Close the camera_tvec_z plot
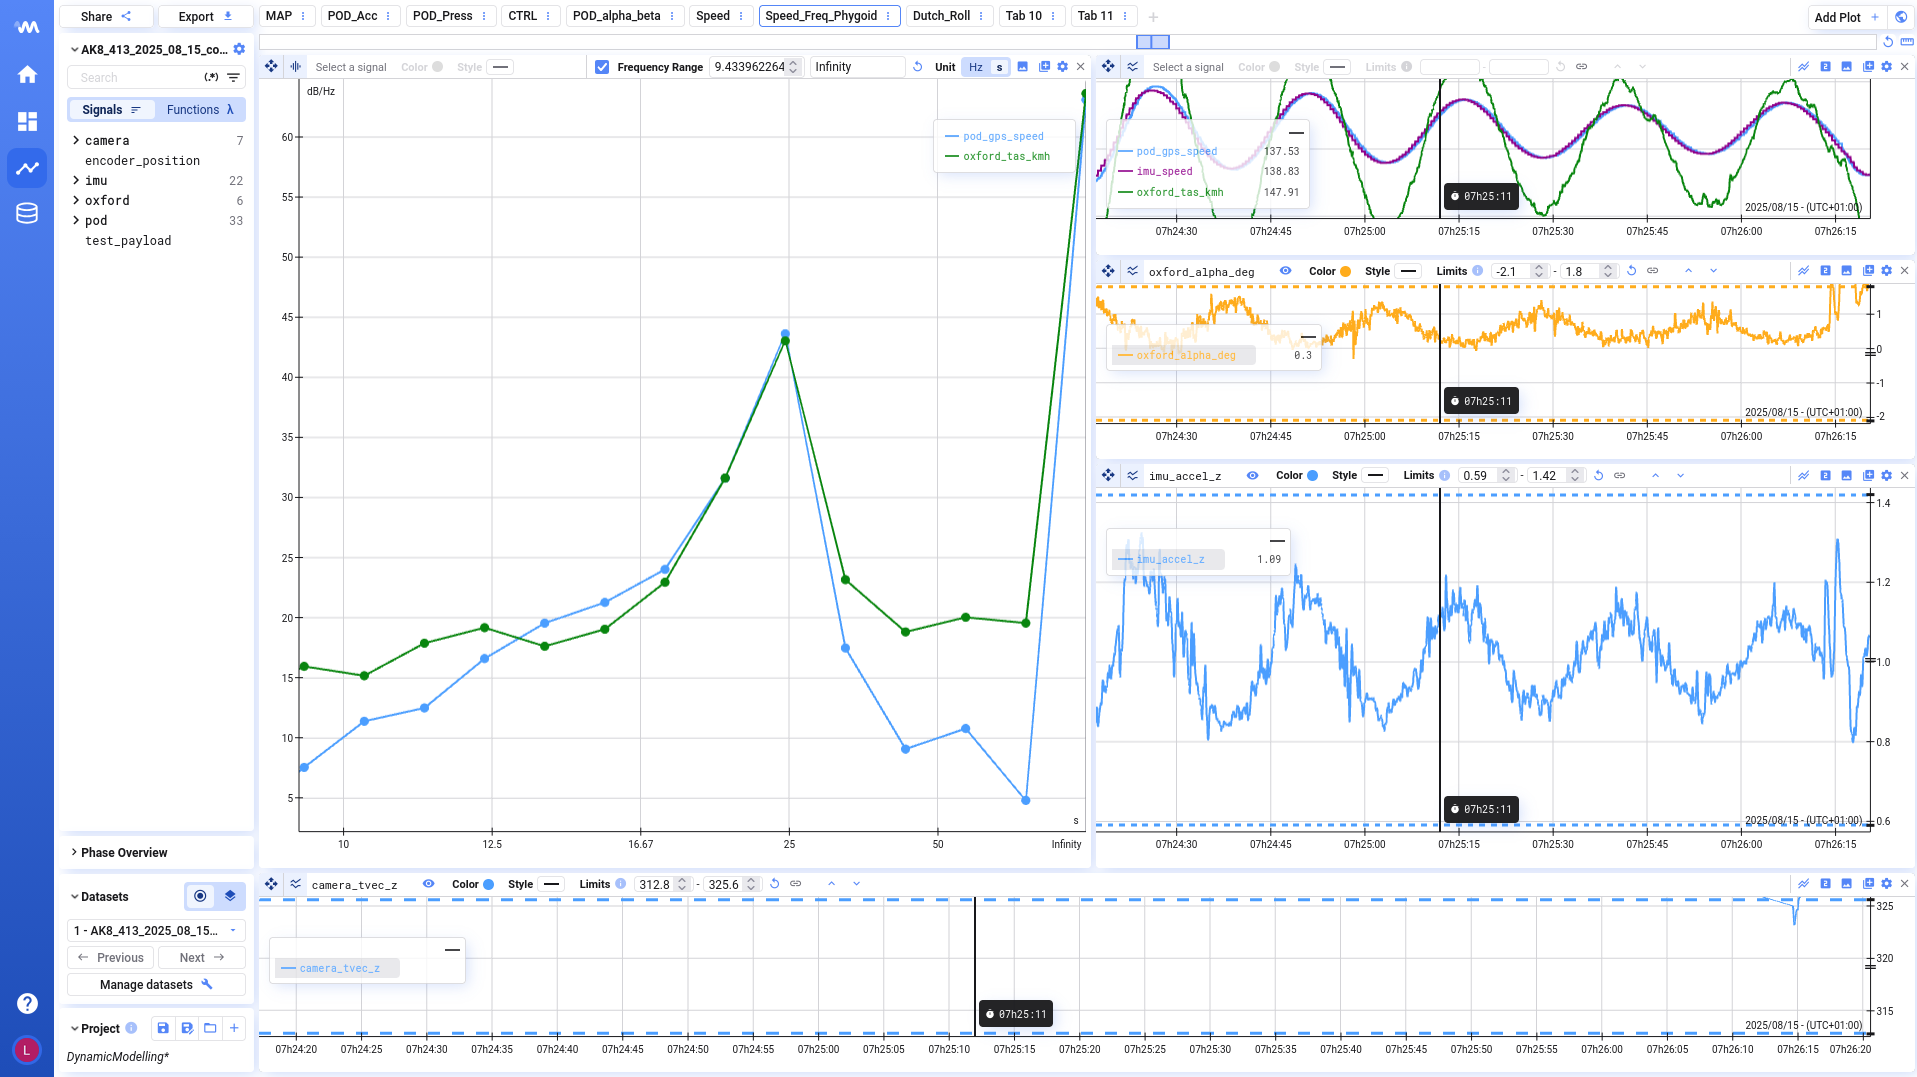The height and width of the screenshot is (1077, 1917). tap(1905, 884)
